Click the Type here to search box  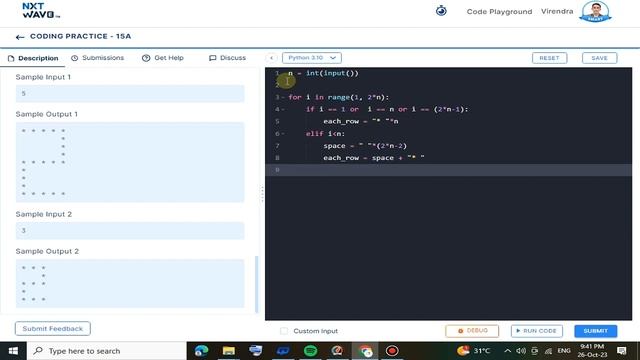click(x=107, y=351)
